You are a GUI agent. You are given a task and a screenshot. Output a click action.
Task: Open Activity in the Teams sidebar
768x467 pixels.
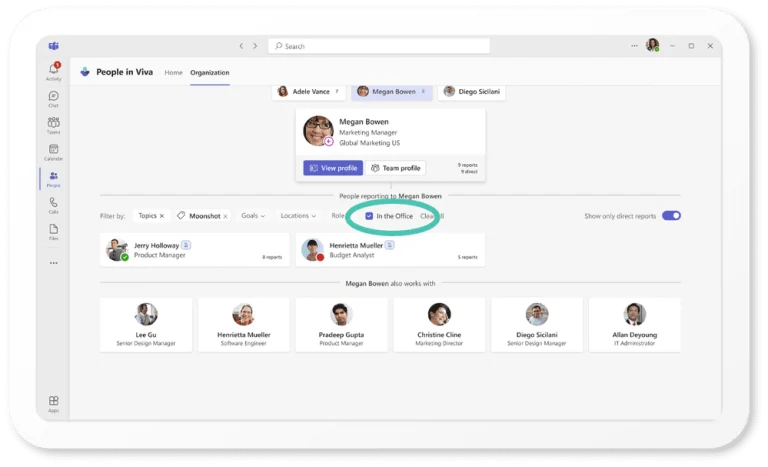53,70
